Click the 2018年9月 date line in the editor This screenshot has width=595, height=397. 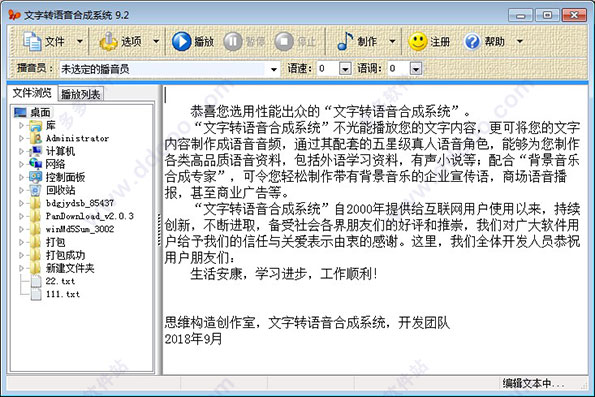[x=193, y=339]
